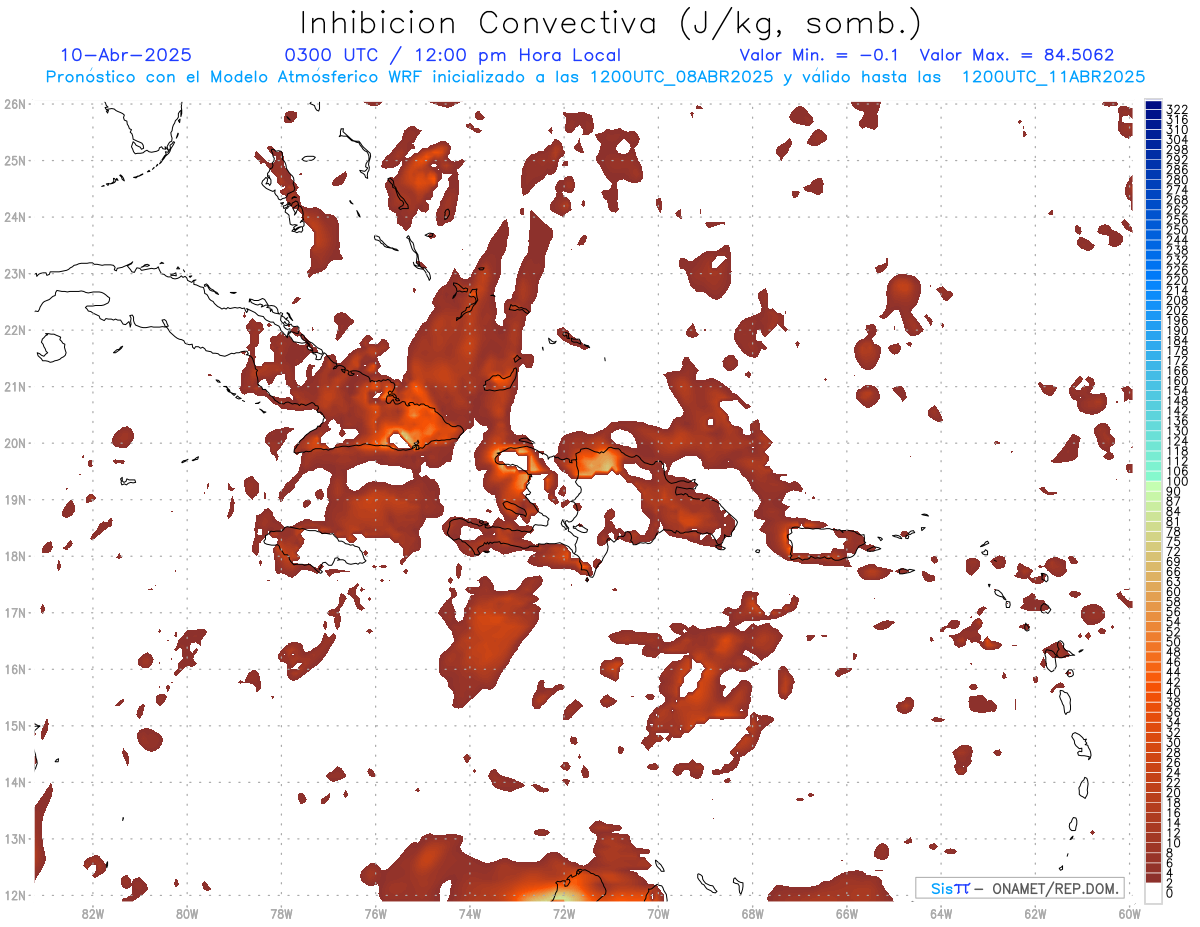Viewport: 1200px width, 927px height.
Task: Click the 62W longitude label
Action: coord(1035,913)
